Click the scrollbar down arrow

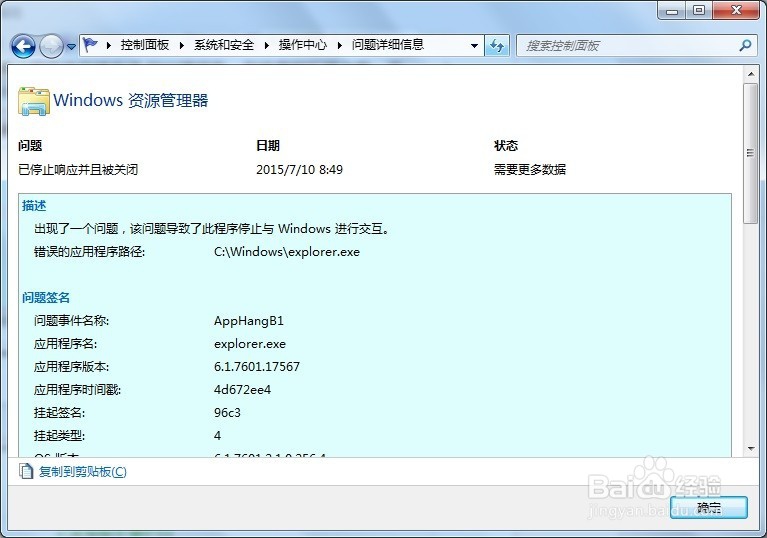point(751,448)
